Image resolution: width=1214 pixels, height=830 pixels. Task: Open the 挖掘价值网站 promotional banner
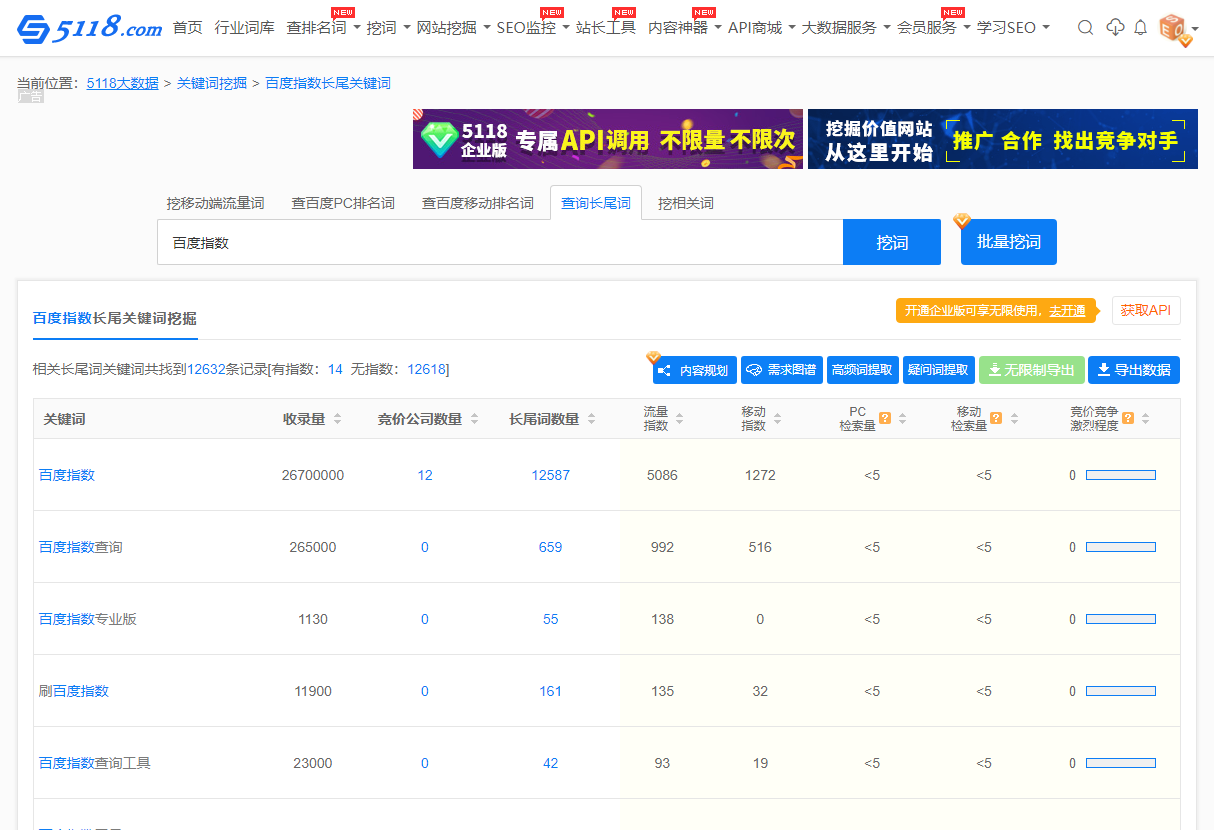point(1003,139)
